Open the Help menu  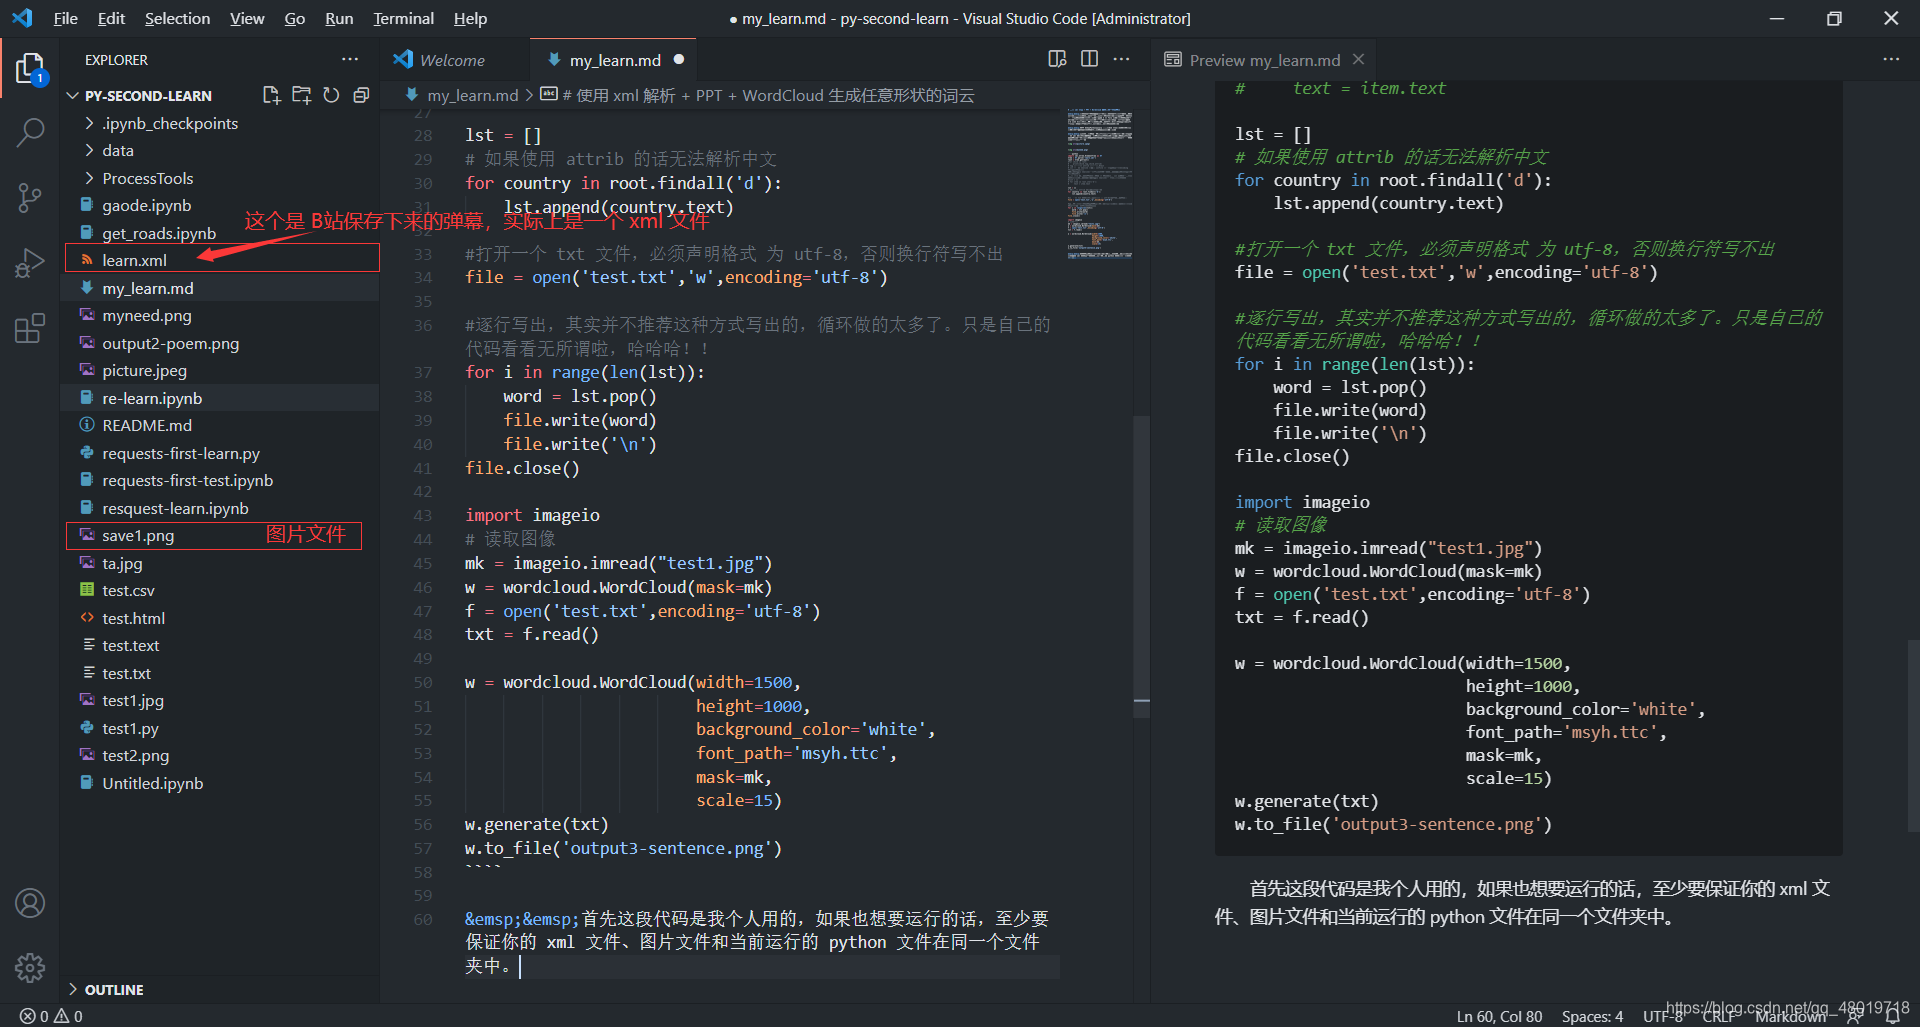pyautogui.click(x=470, y=18)
